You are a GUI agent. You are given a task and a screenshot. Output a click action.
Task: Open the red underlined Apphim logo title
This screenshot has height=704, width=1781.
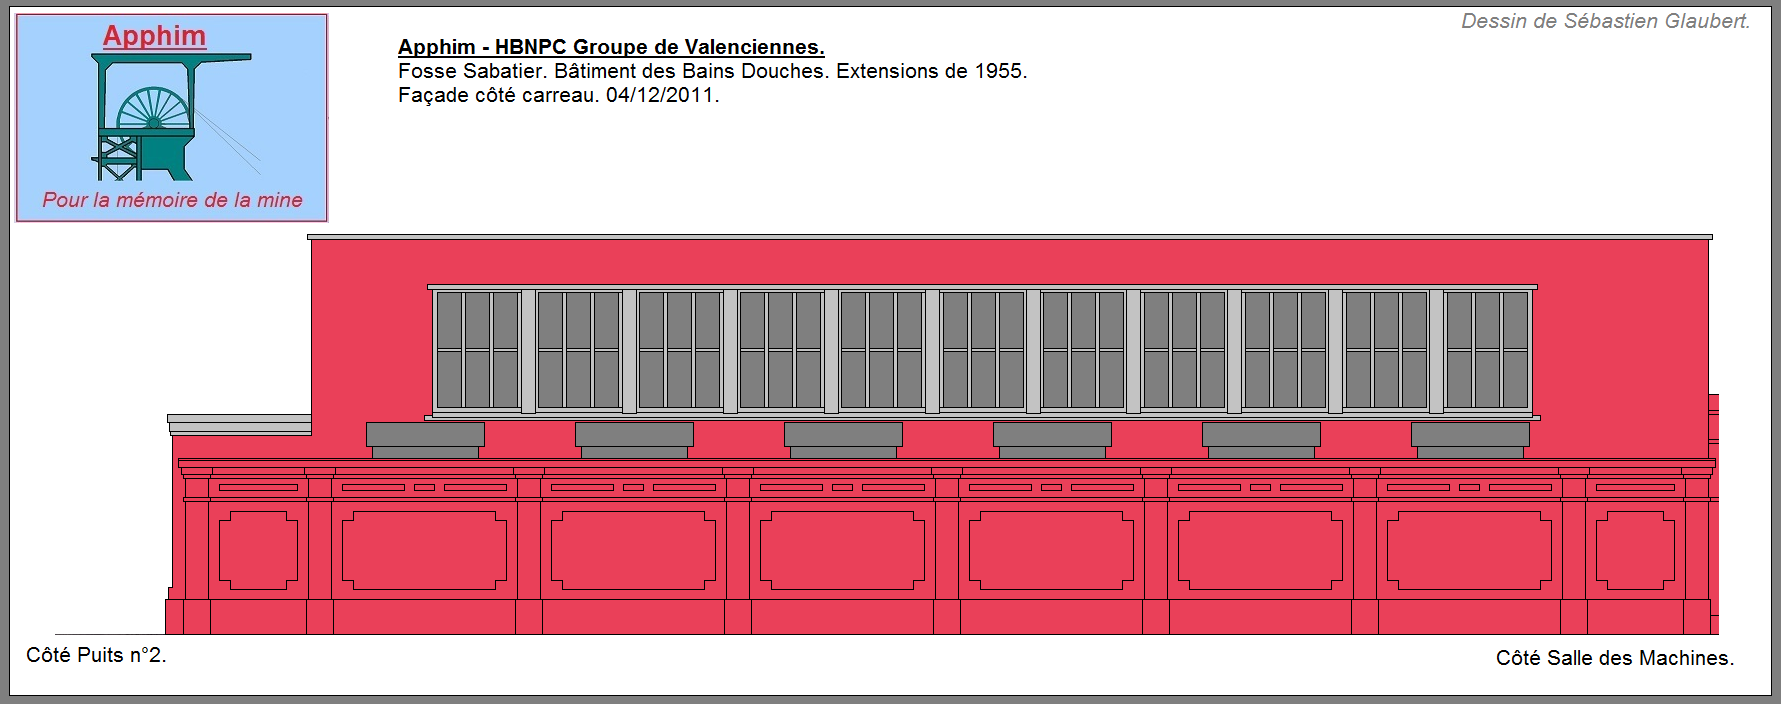tap(154, 36)
